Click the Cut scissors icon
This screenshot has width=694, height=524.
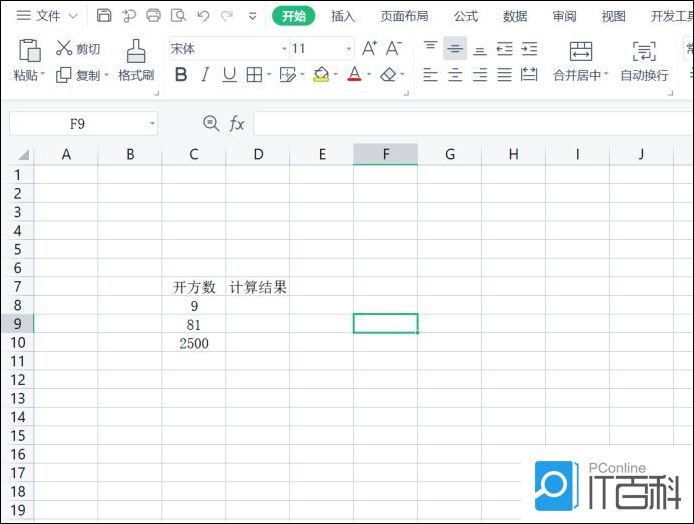[64, 48]
